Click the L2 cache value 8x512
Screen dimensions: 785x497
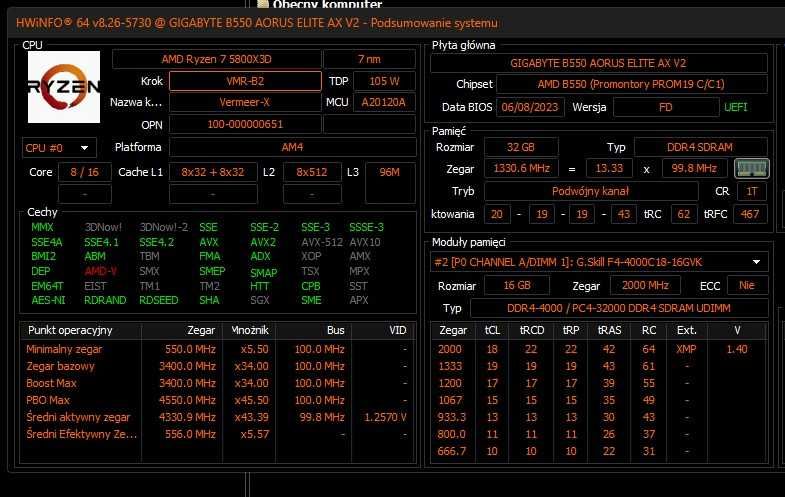[312, 172]
